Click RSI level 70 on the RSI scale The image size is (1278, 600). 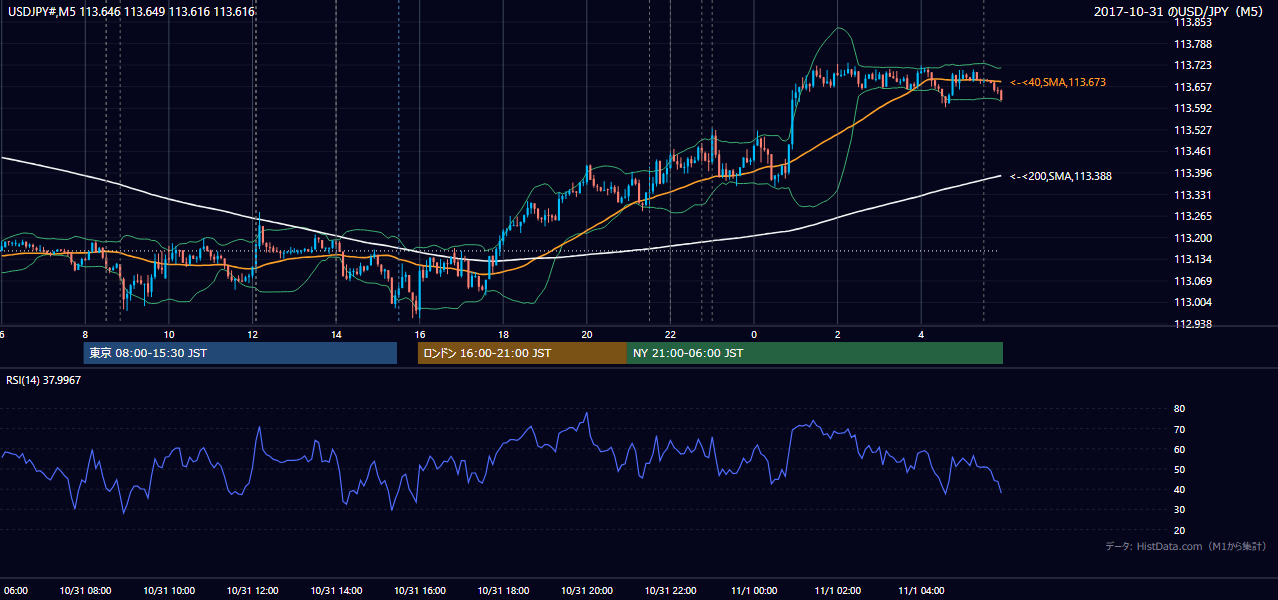point(1179,429)
